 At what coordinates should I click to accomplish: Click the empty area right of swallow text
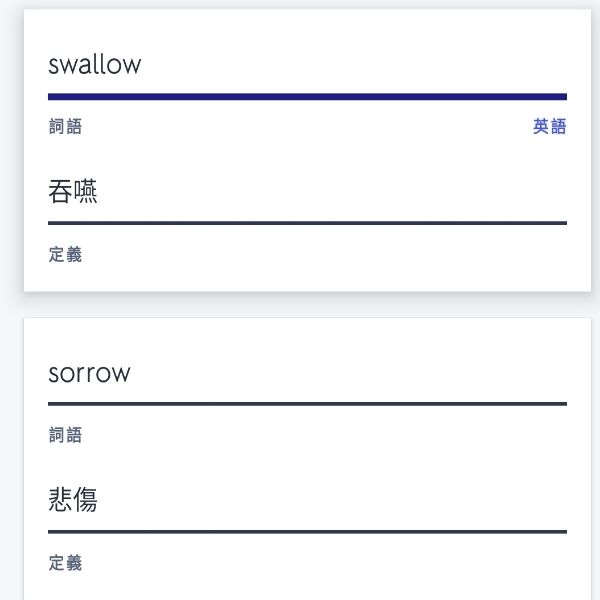point(360,66)
